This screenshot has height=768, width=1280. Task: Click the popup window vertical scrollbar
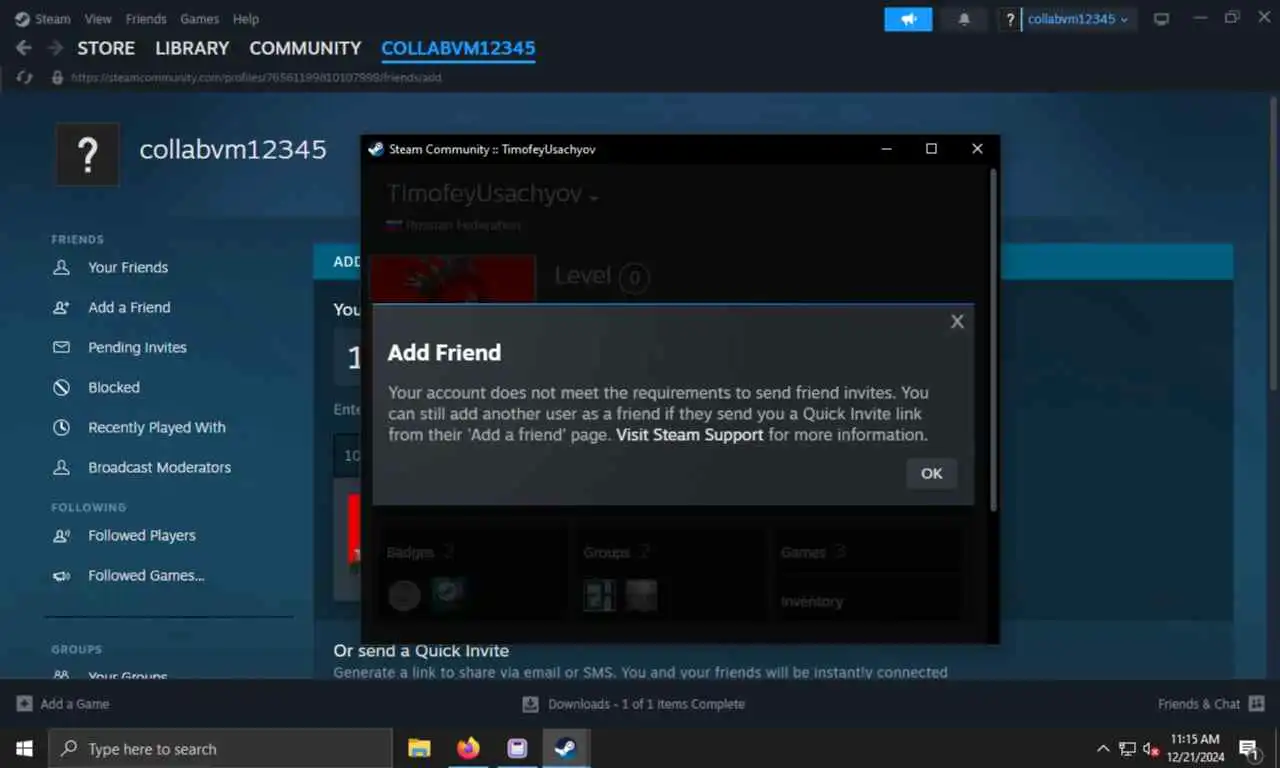[993, 340]
